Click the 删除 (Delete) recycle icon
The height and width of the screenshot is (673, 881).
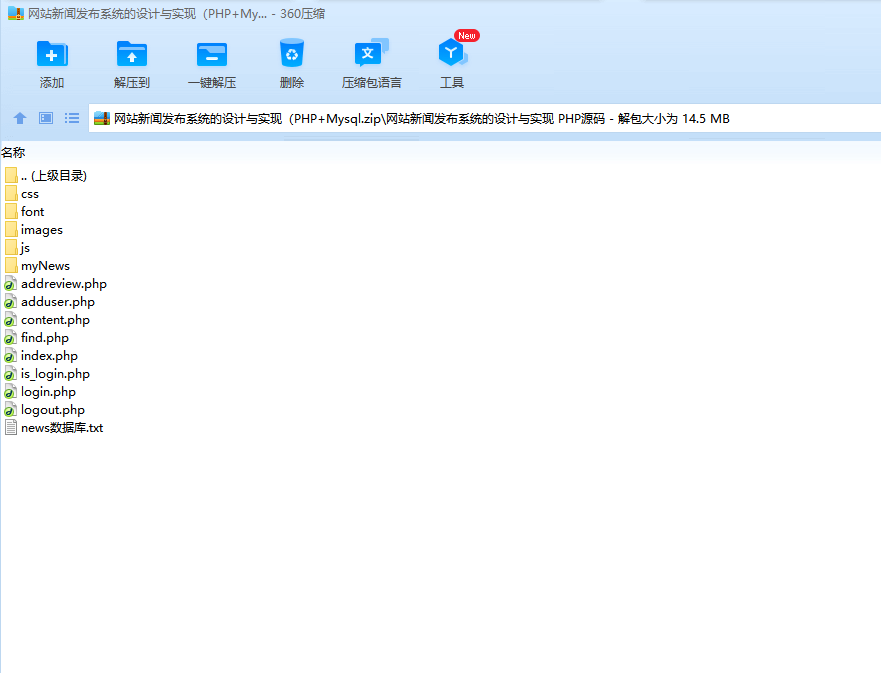point(292,53)
